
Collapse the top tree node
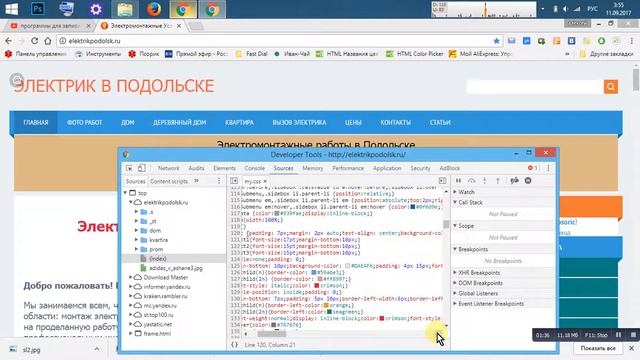tap(126, 193)
